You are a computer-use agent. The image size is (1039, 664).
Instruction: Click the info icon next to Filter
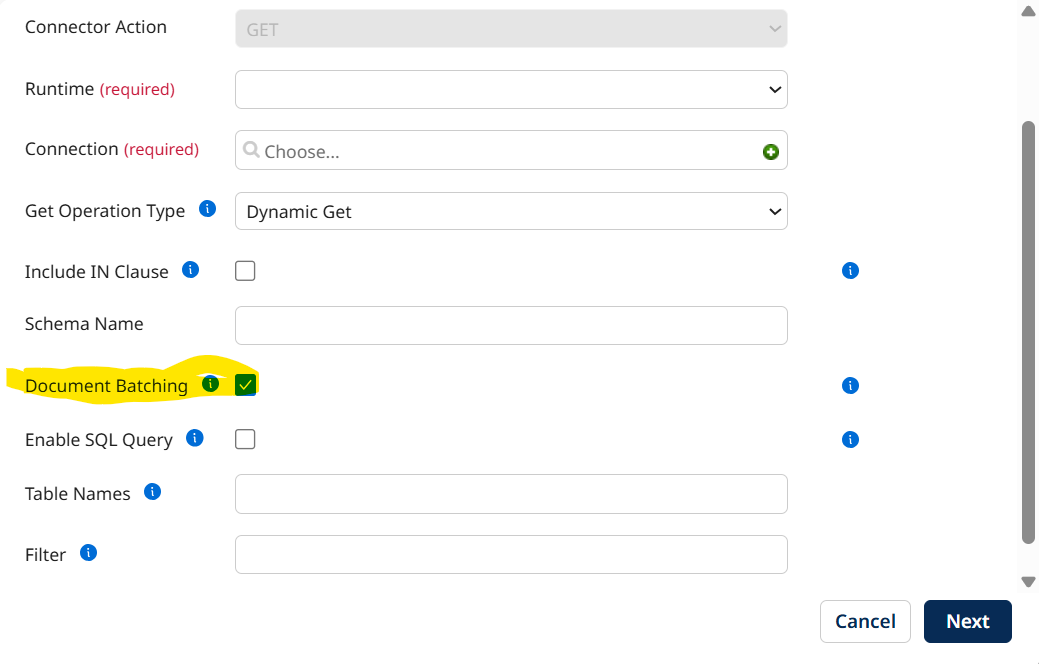[88, 552]
